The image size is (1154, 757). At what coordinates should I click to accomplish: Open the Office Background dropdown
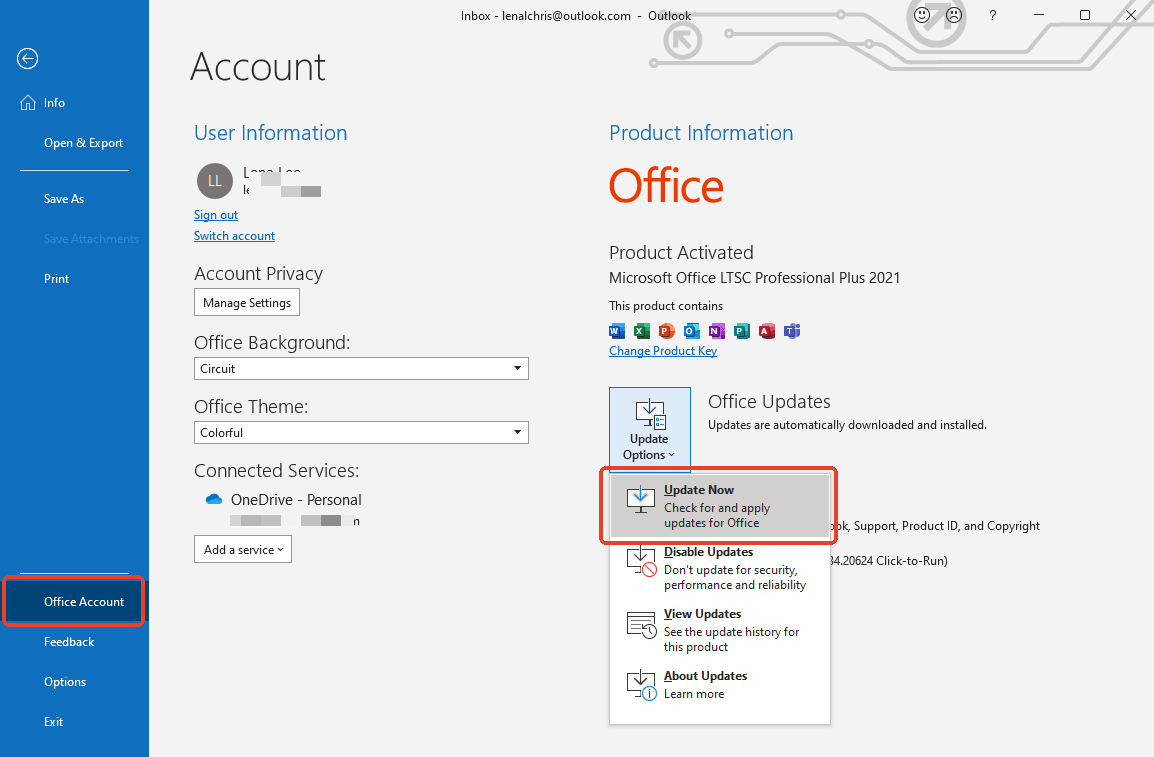[361, 368]
